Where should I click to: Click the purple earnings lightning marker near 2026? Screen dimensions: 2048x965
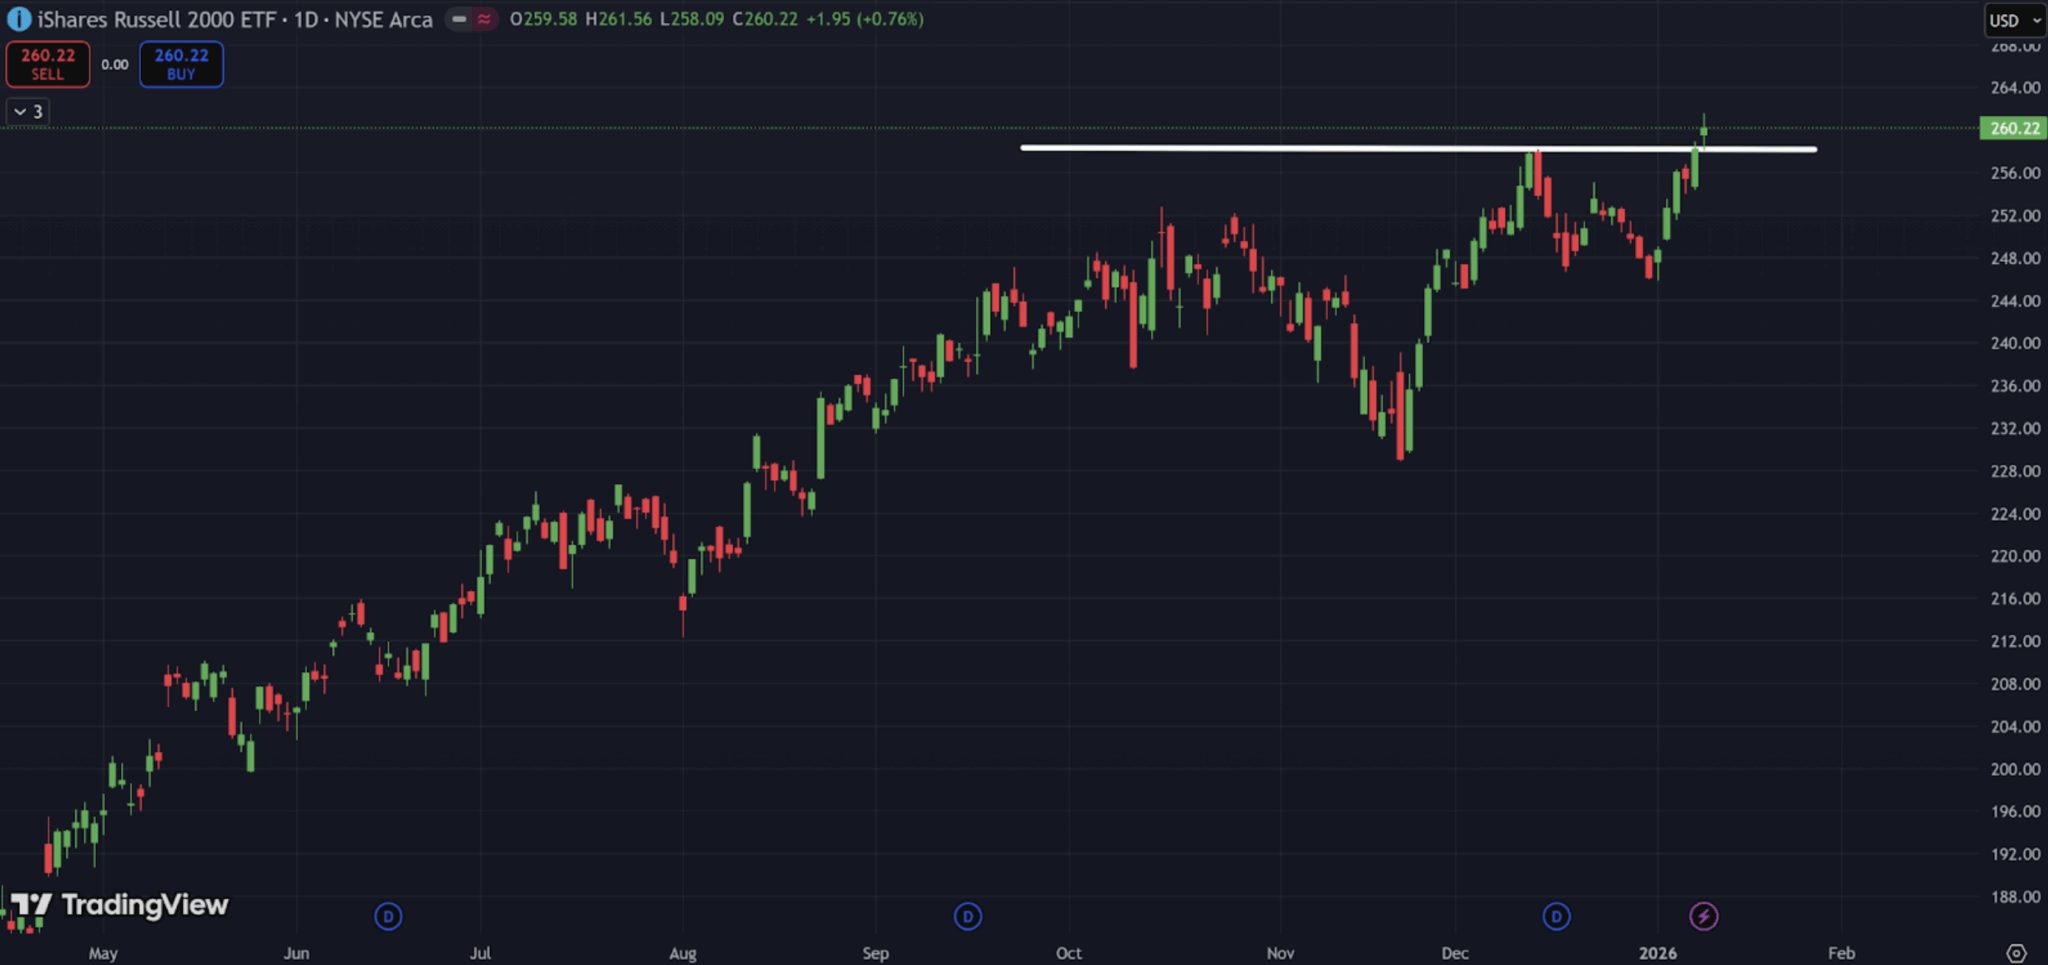[x=1704, y=915]
